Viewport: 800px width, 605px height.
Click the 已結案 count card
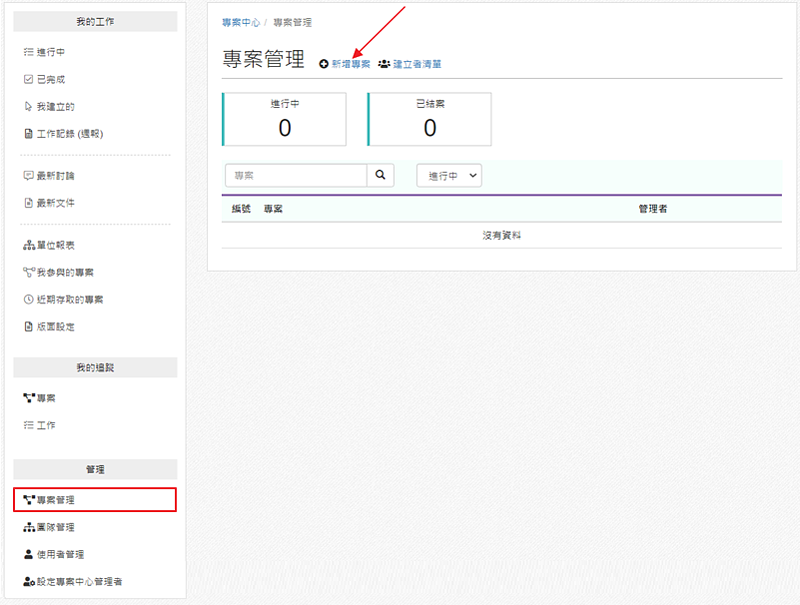(x=429, y=119)
